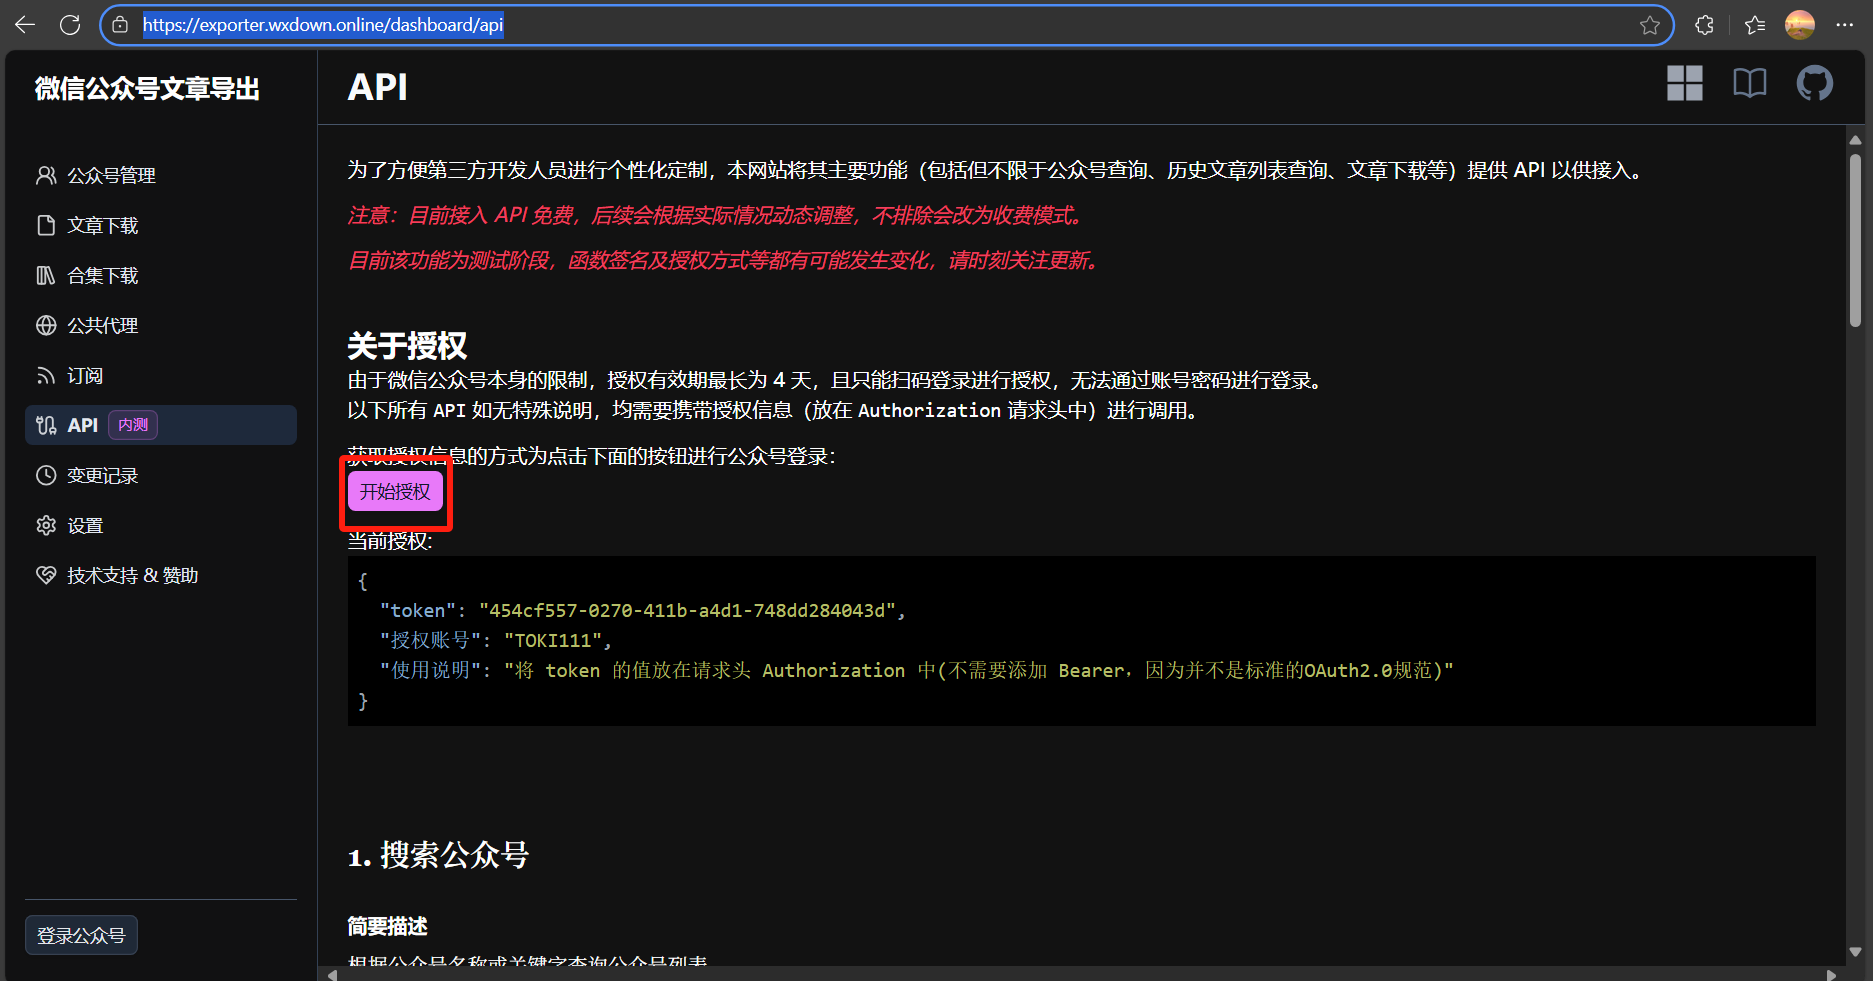
Task: Open the GitHub repository icon
Action: [x=1815, y=83]
